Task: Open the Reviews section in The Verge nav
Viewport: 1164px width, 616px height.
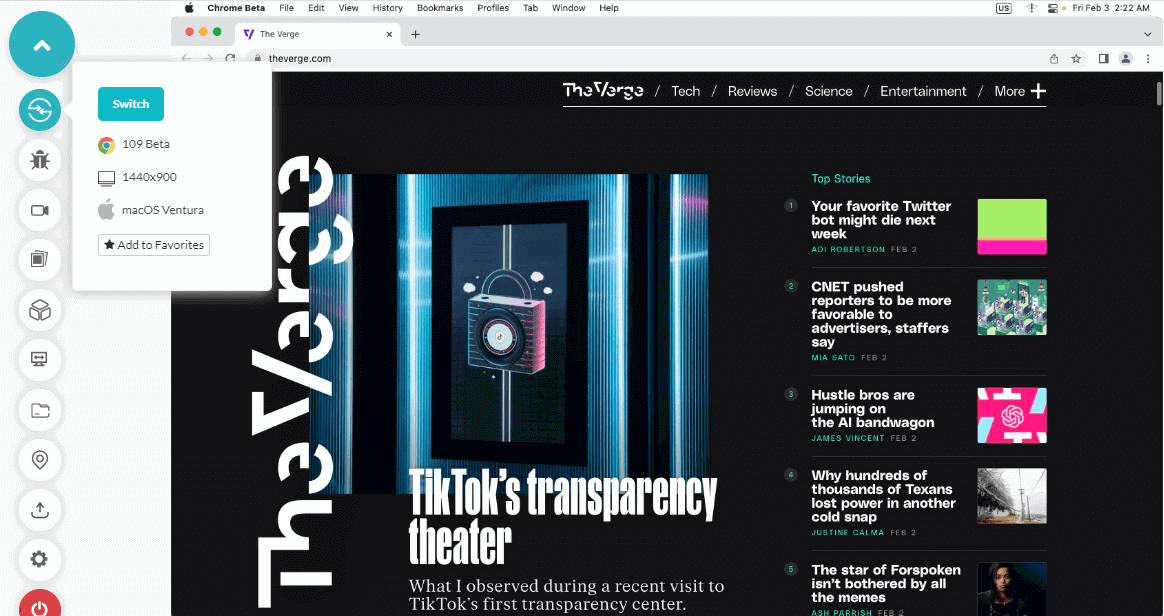Action: pos(752,91)
